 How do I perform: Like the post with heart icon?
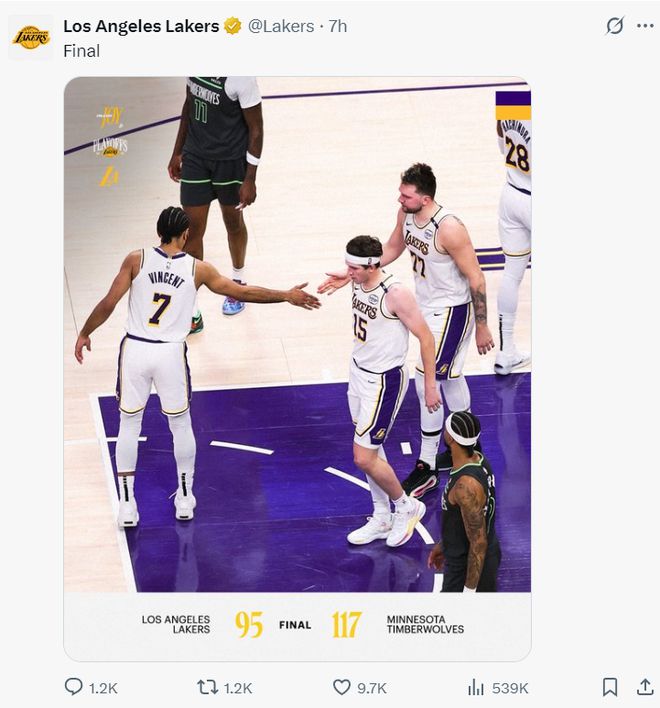pos(342,687)
